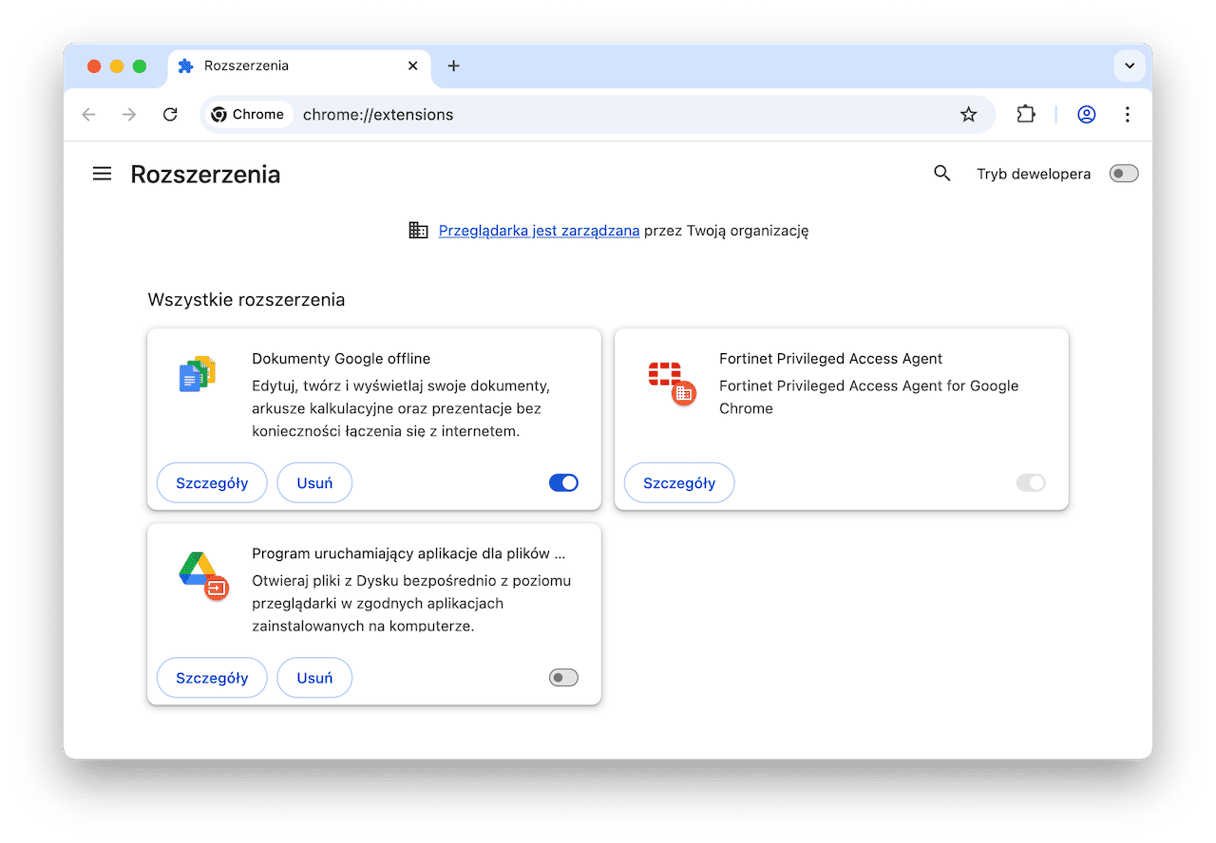Click the Dokumenty Google offline title

coord(341,359)
